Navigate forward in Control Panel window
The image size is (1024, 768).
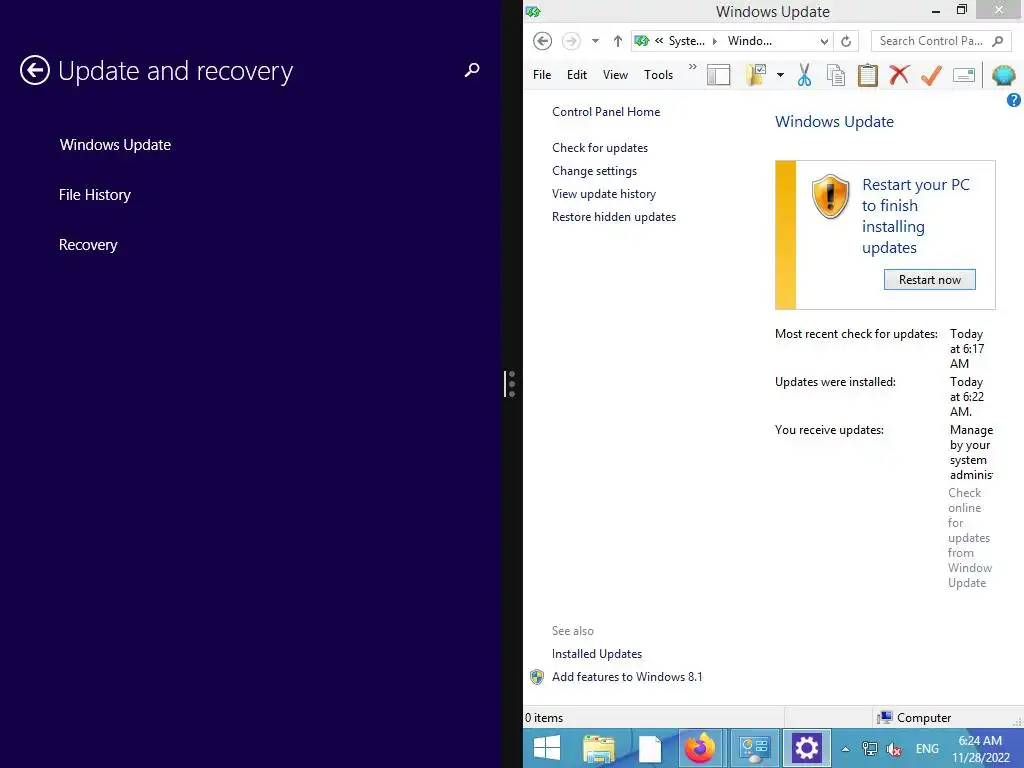coord(571,40)
